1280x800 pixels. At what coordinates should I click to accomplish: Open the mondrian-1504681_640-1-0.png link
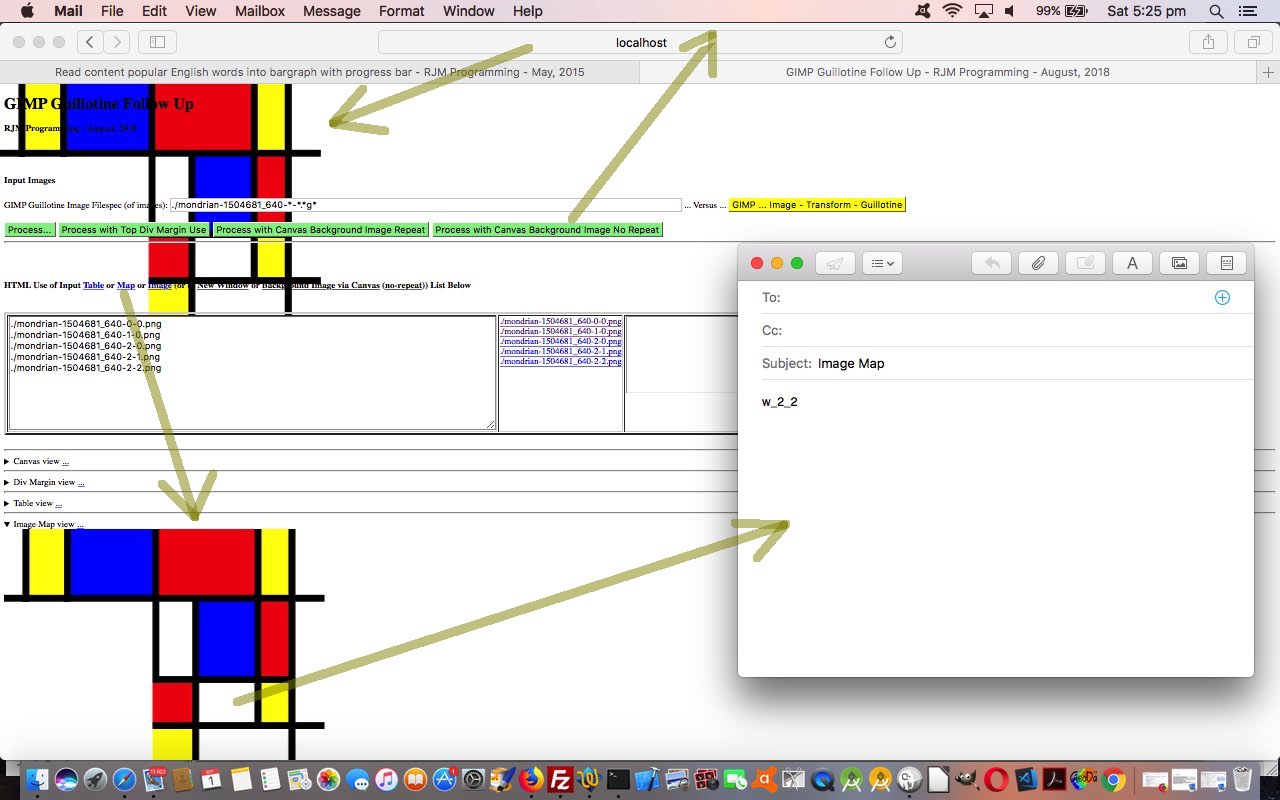click(x=560, y=331)
